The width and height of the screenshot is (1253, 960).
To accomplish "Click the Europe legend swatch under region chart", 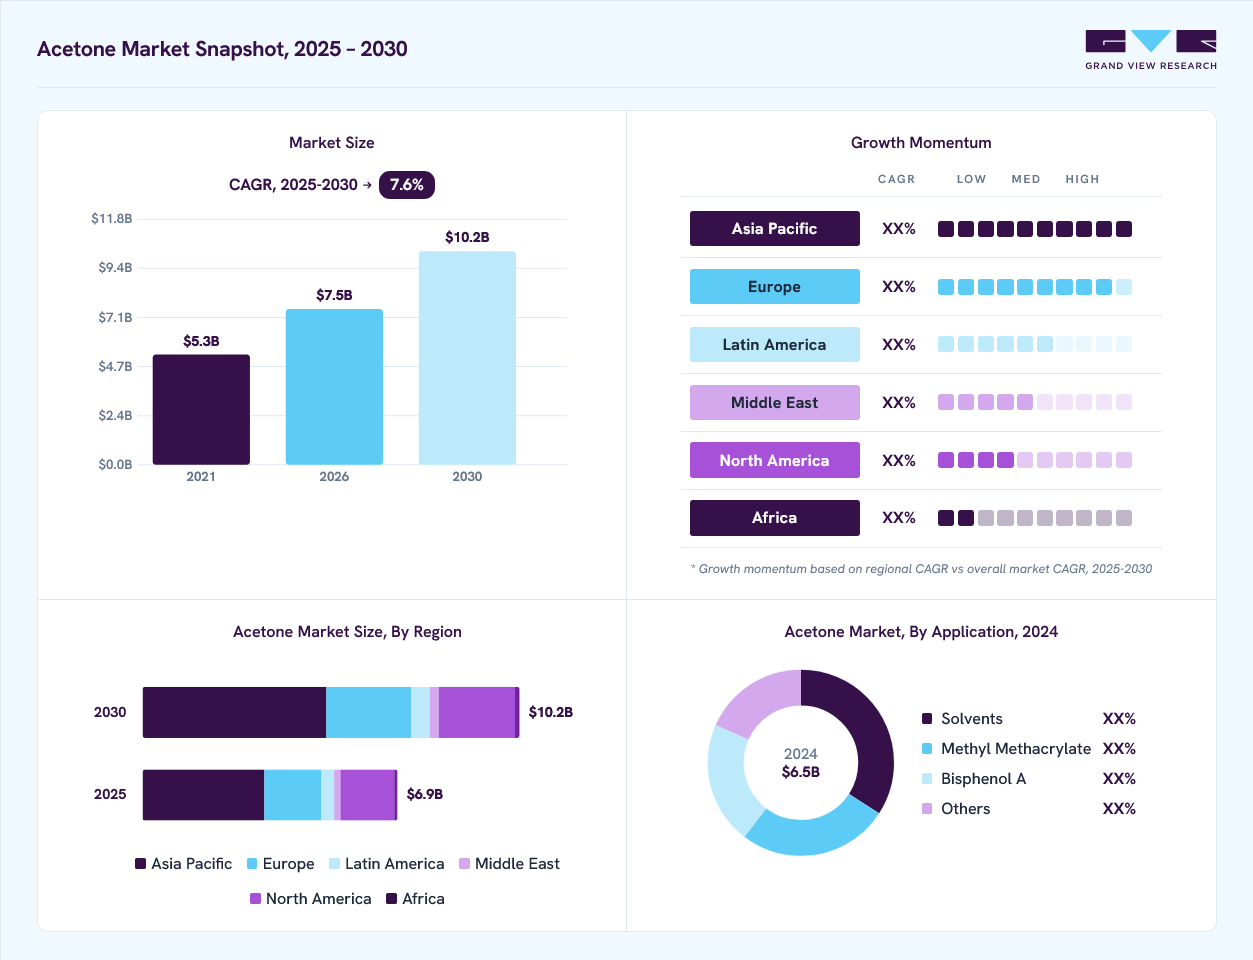I will 252,864.
